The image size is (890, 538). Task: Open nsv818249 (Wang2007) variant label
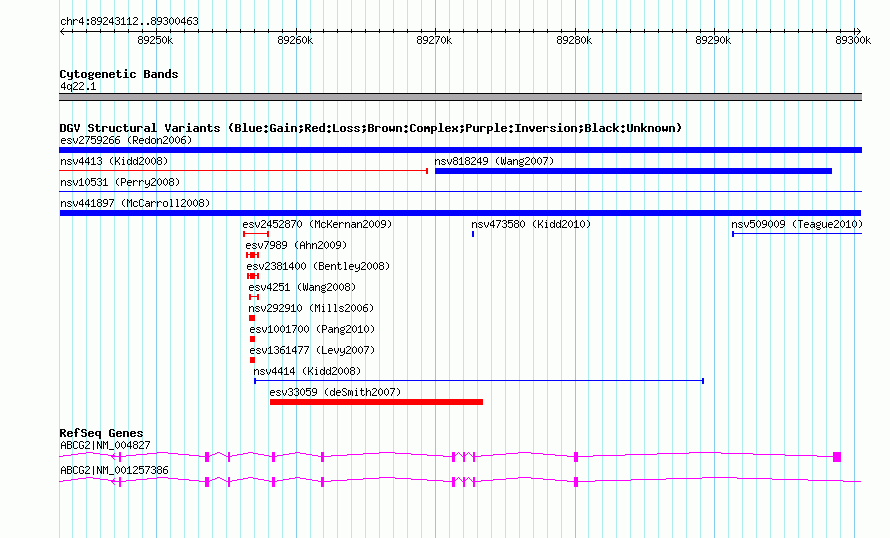tap(494, 161)
